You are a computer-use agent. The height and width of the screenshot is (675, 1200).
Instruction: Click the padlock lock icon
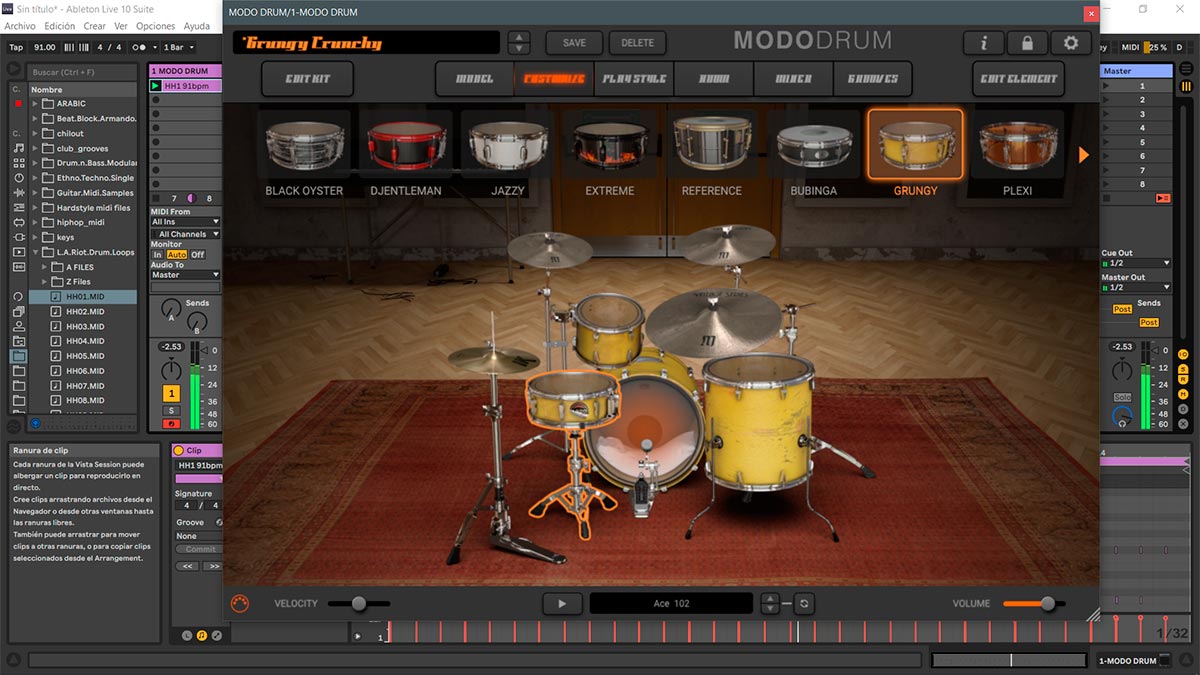coord(1027,43)
